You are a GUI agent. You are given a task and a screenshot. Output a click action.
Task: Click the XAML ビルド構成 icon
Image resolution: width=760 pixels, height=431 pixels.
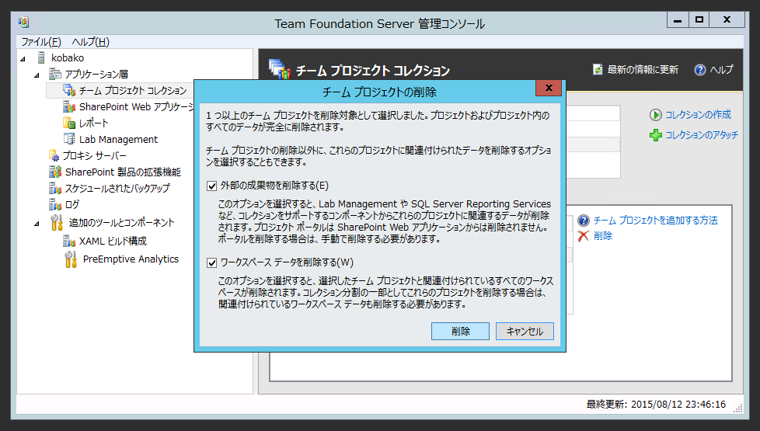(x=69, y=241)
